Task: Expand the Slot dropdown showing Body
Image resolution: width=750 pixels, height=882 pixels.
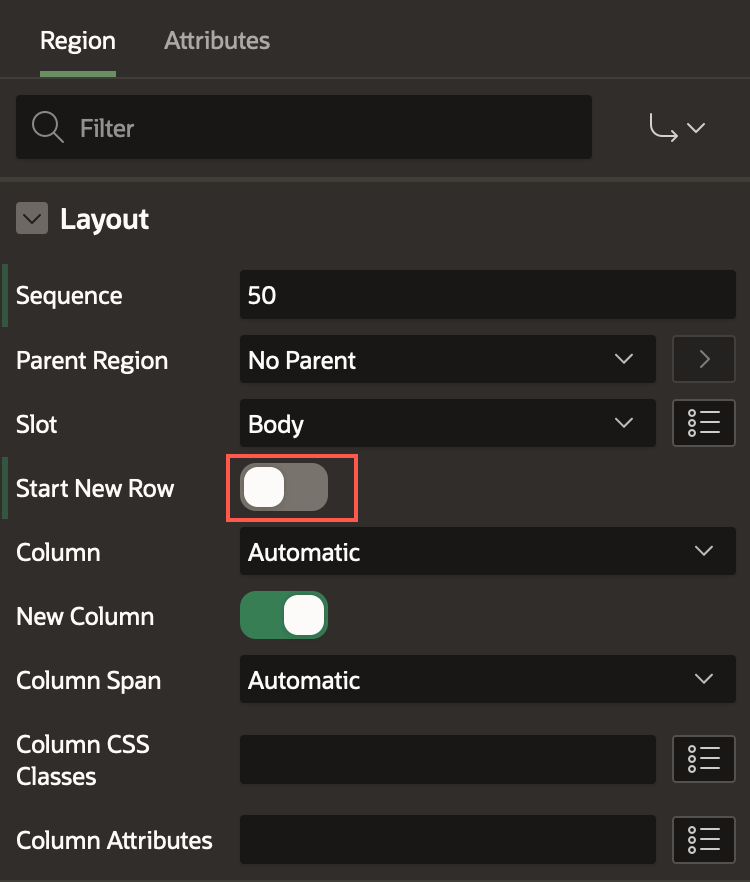Action: tap(447, 423)
